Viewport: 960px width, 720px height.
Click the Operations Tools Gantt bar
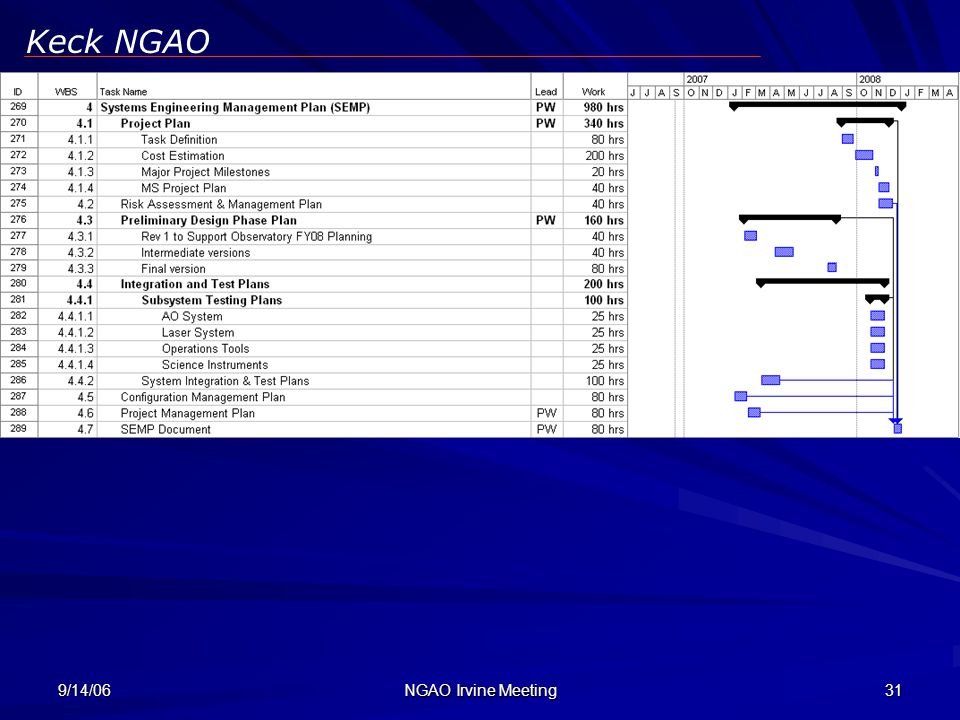pos(877,348)
